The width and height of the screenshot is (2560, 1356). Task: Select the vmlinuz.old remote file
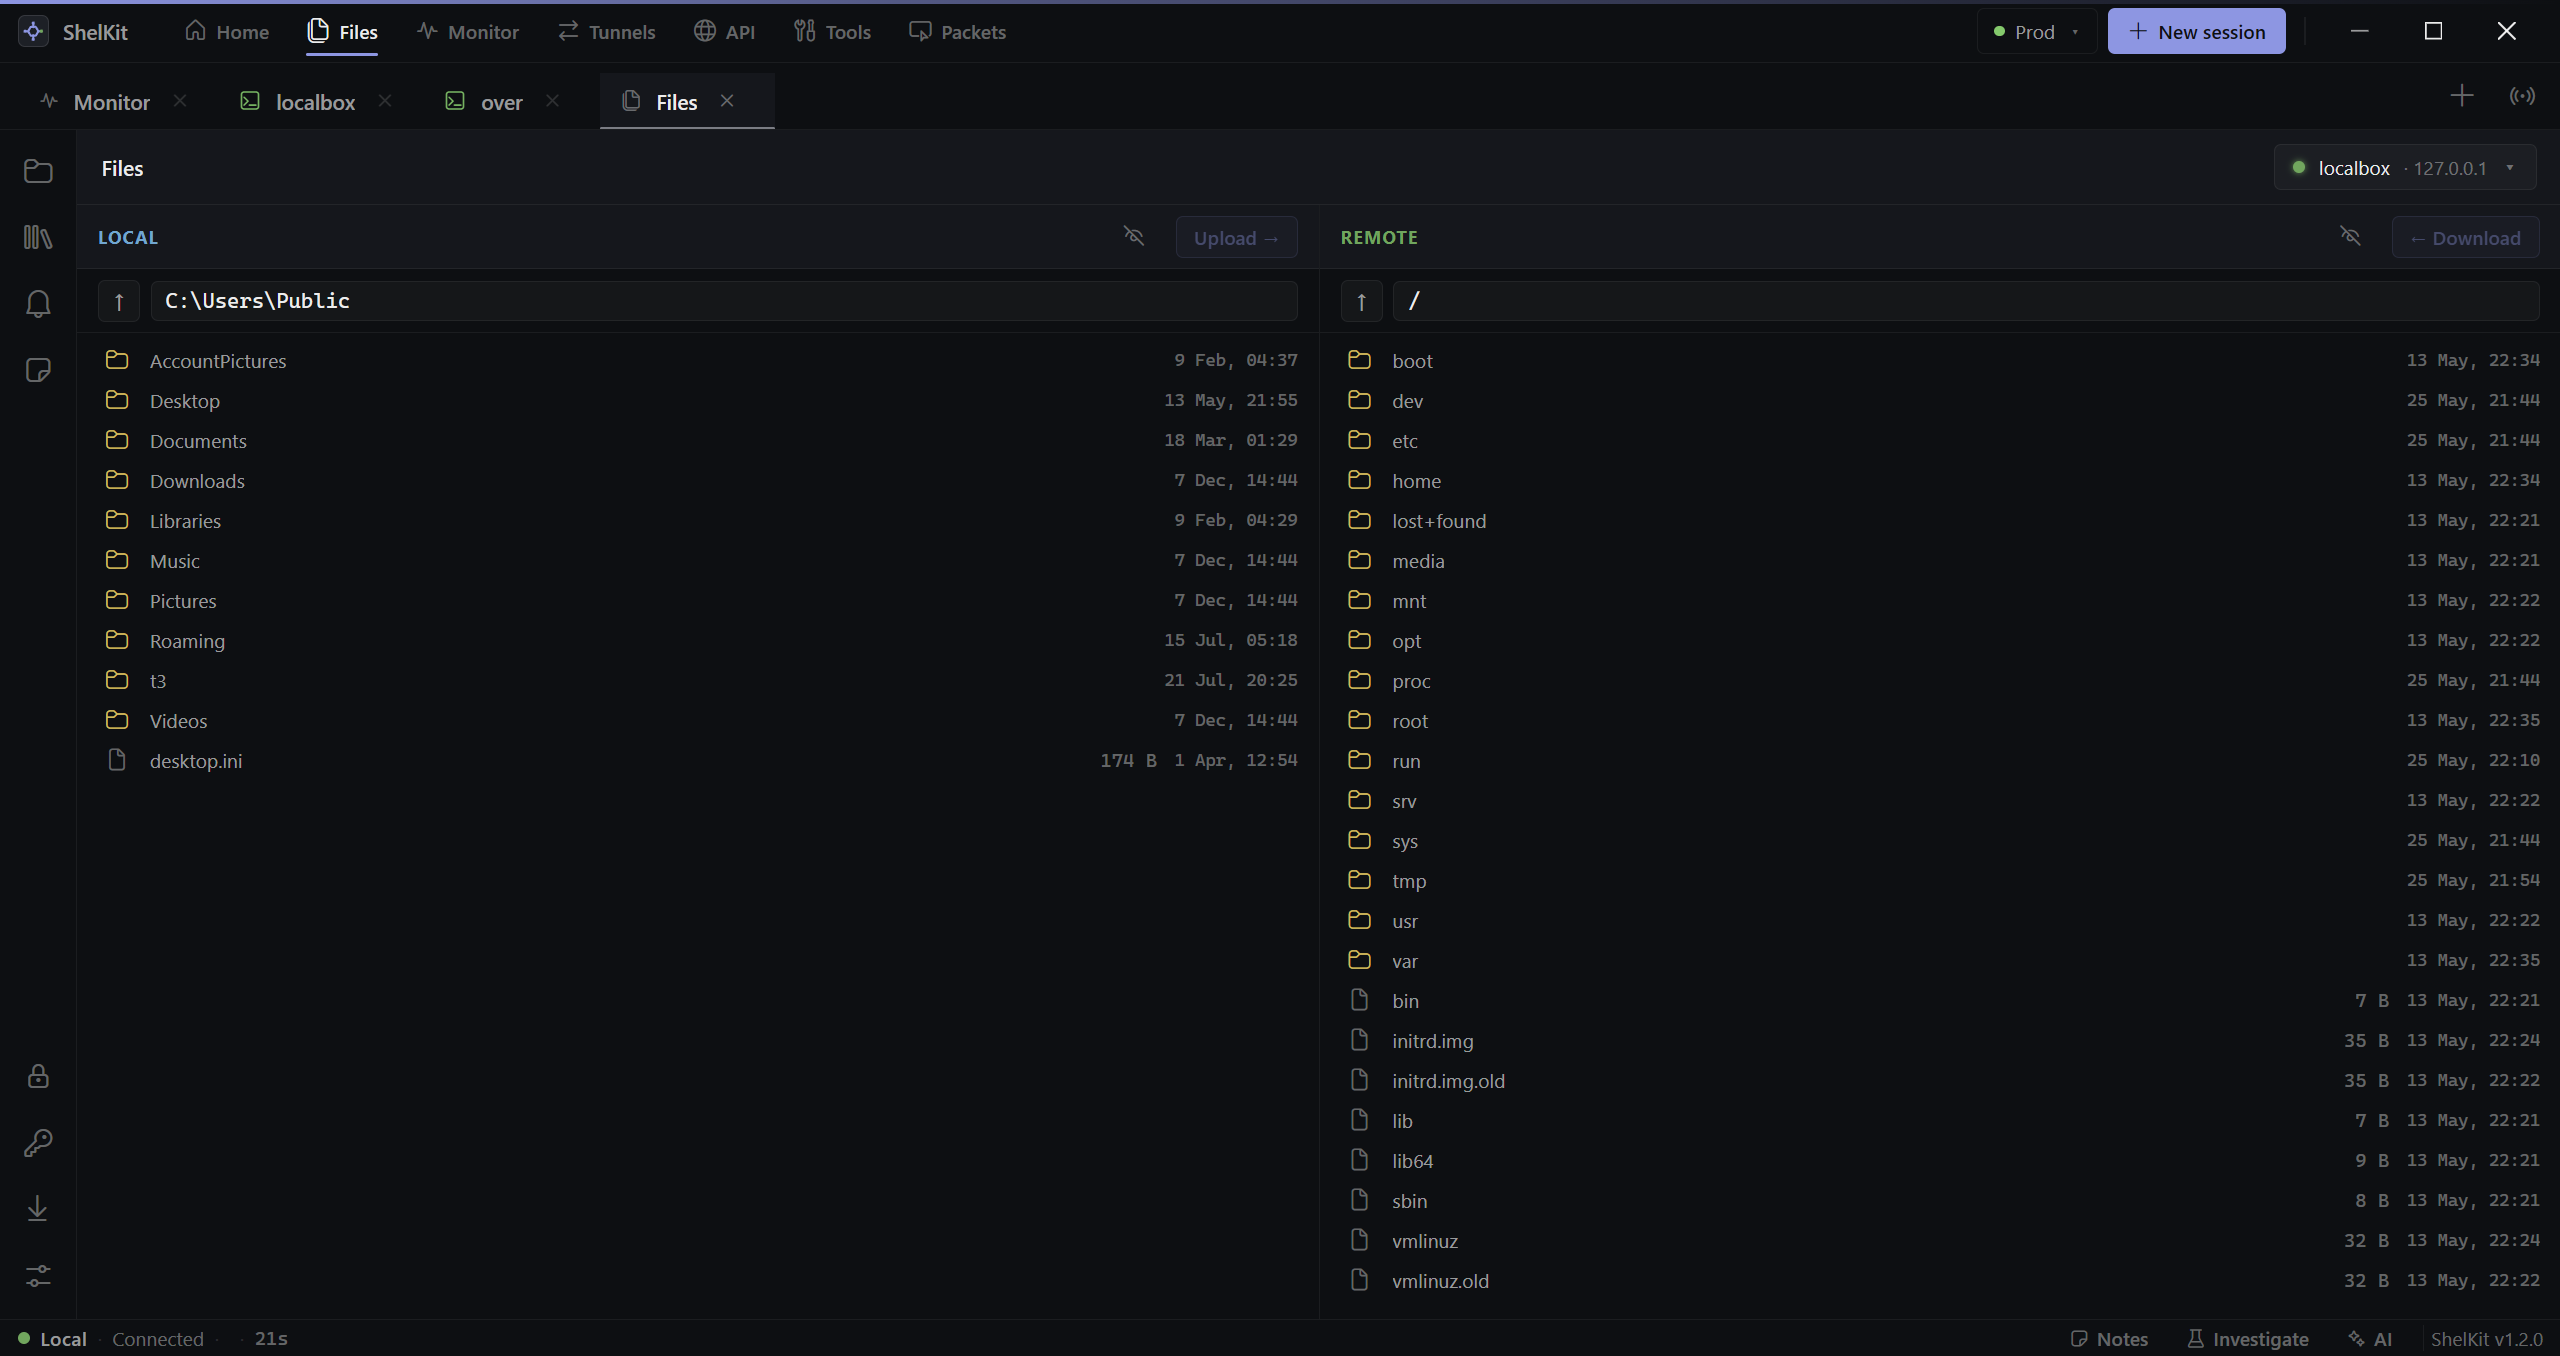click(1940, 1281)
